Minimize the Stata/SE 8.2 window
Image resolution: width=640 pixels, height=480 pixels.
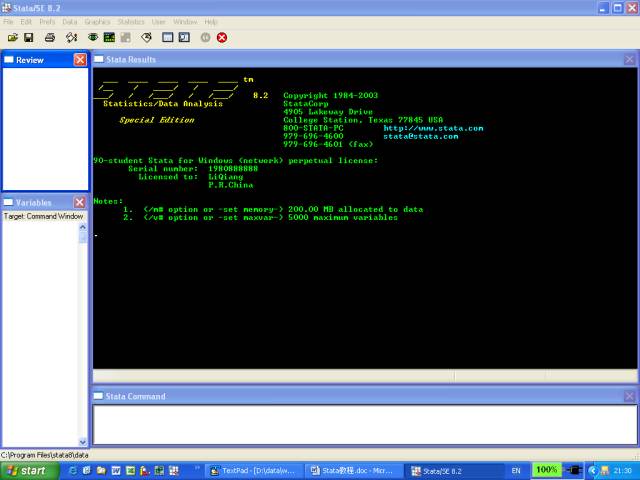(x=603, y=8)
